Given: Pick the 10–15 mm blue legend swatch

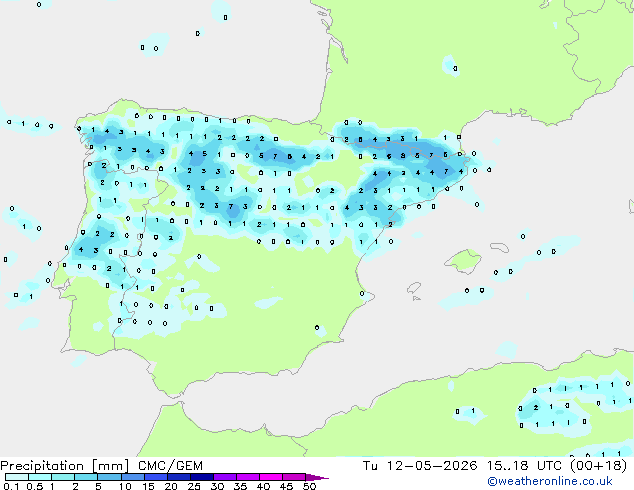Looking at the screenshot, I should point(132,477).
